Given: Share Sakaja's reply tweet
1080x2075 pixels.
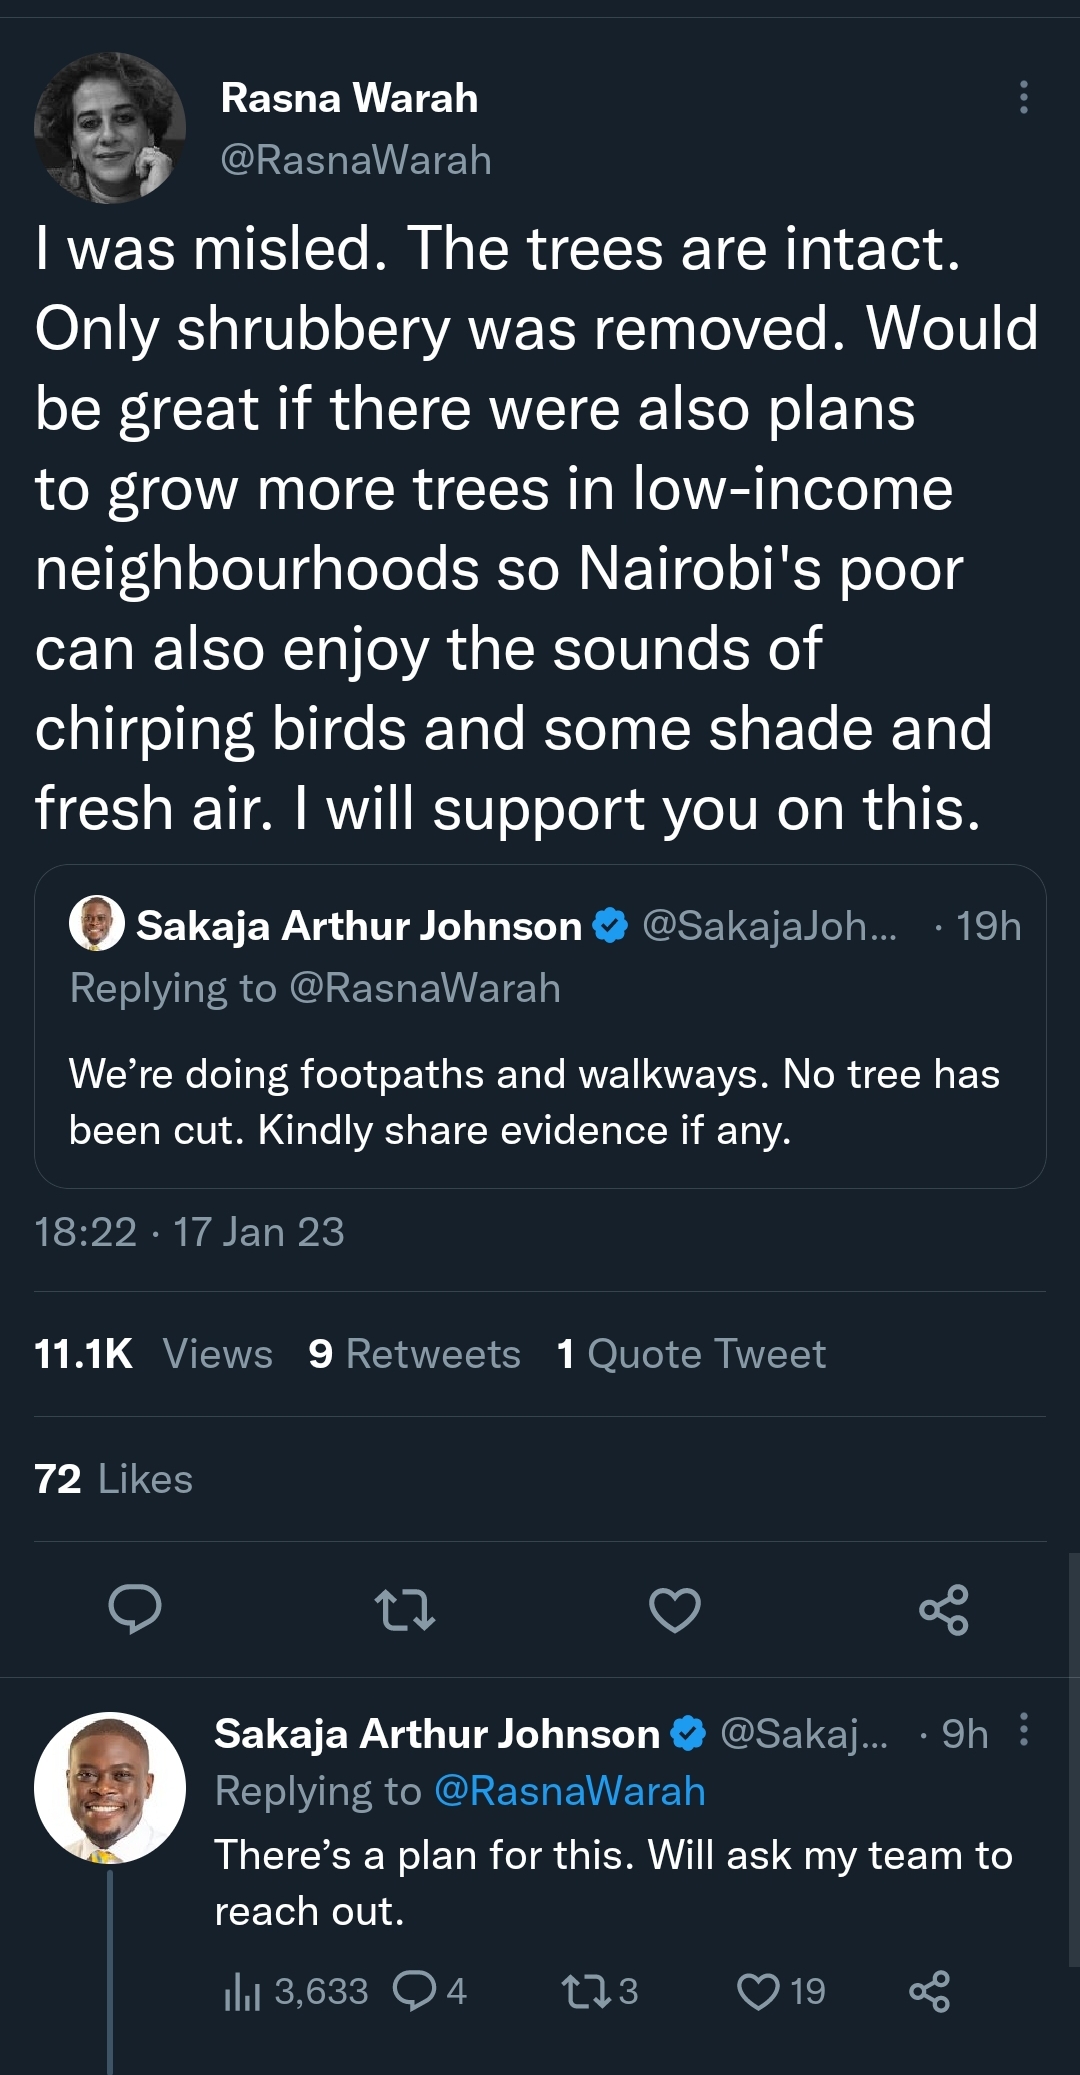Looking at the screenshot, I should click(x=930, y=1991).
